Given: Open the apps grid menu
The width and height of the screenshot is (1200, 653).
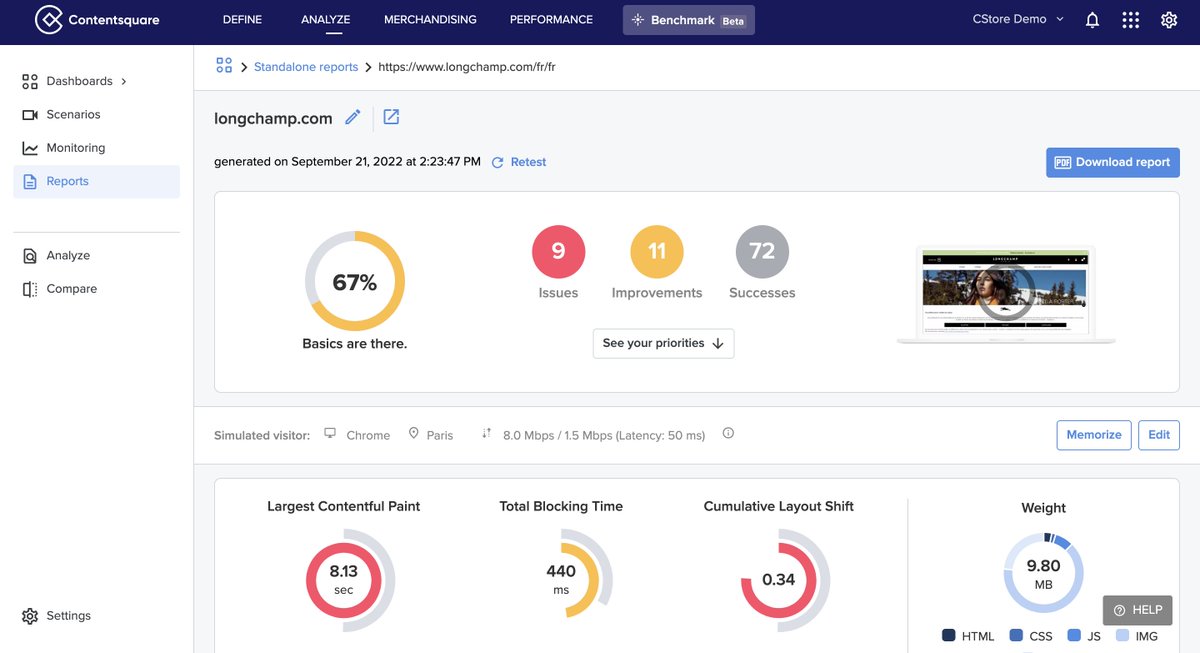Looking at the screenshot, I should (1131, 20).
